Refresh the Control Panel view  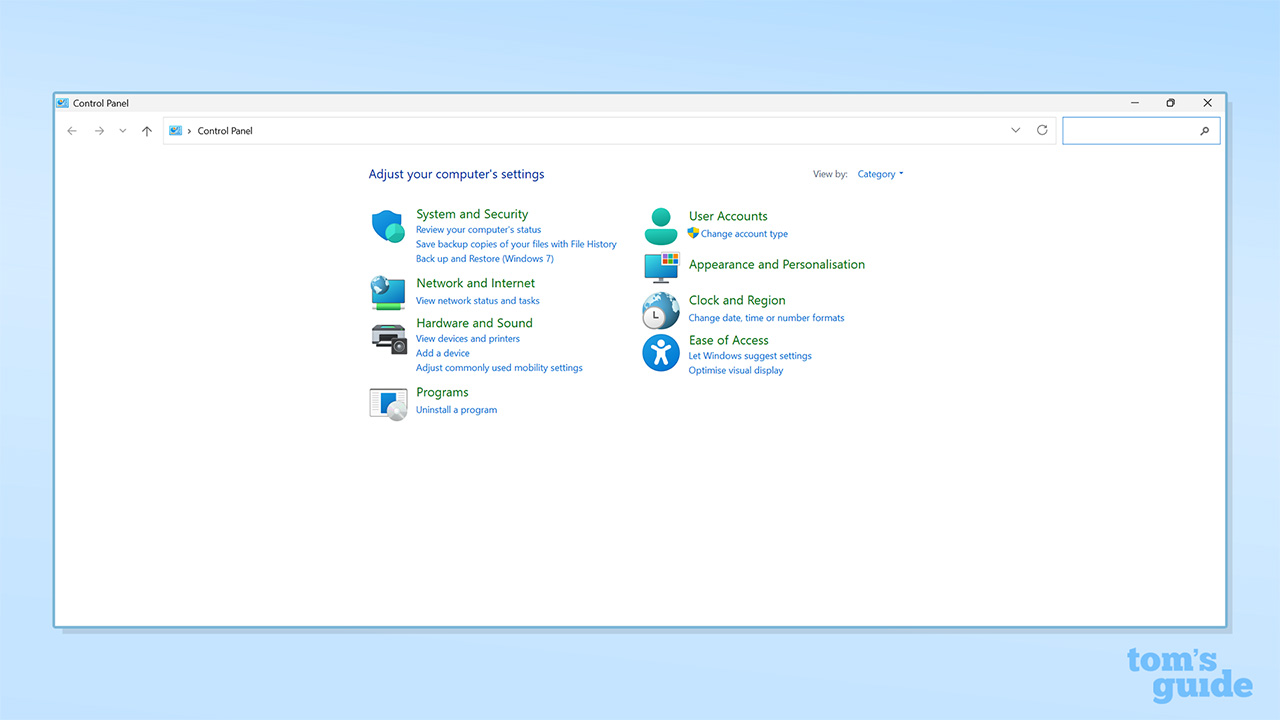[x=1042, y=131]
